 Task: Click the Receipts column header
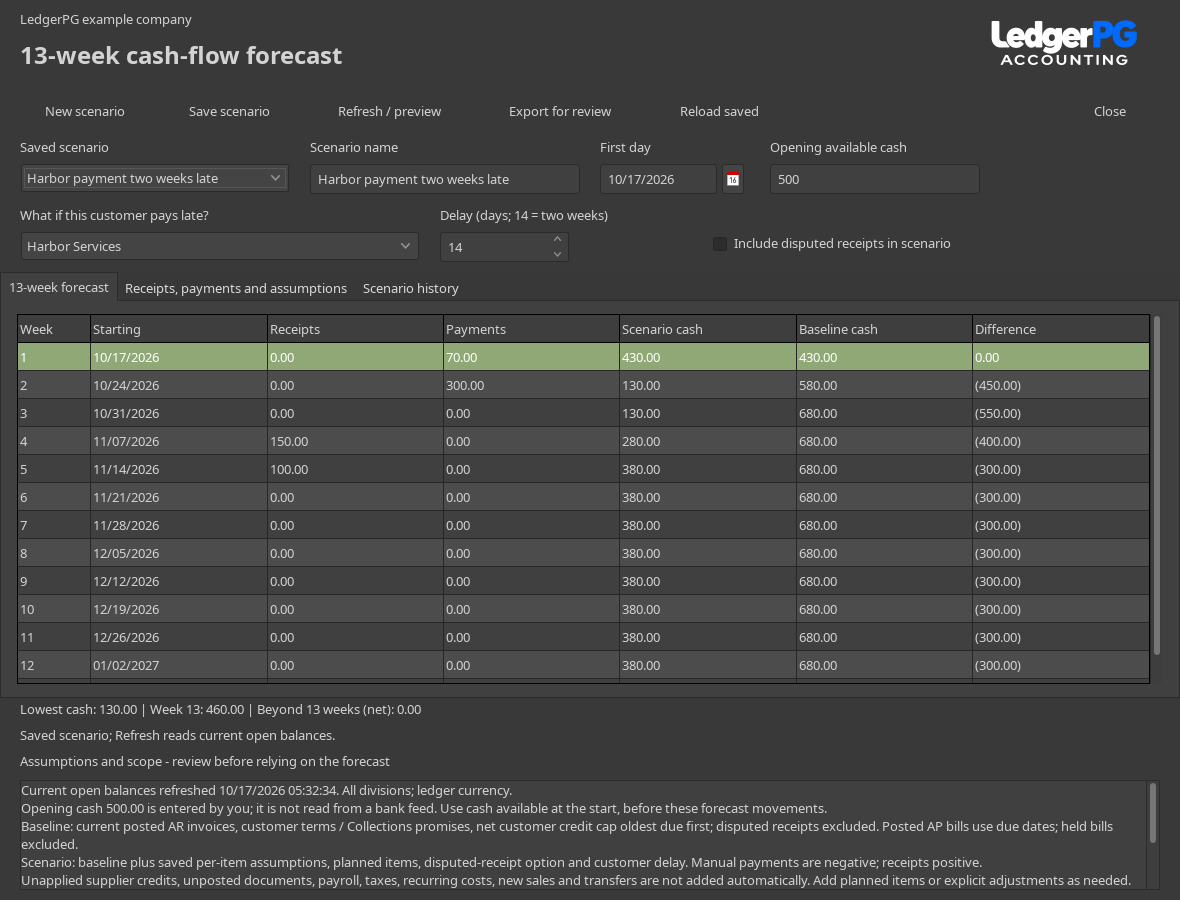pyautogui.click(x=355, y=329)
